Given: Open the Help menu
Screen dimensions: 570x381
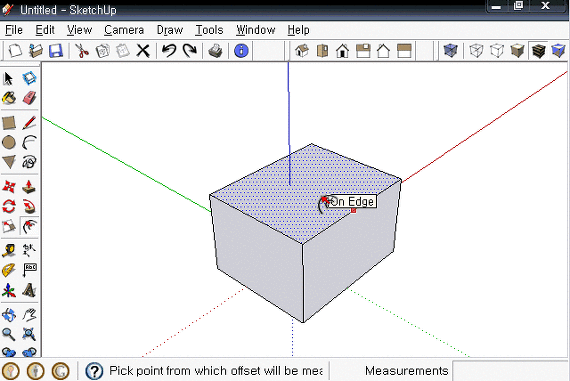Looking at the screenshot, I should [298, 30].
